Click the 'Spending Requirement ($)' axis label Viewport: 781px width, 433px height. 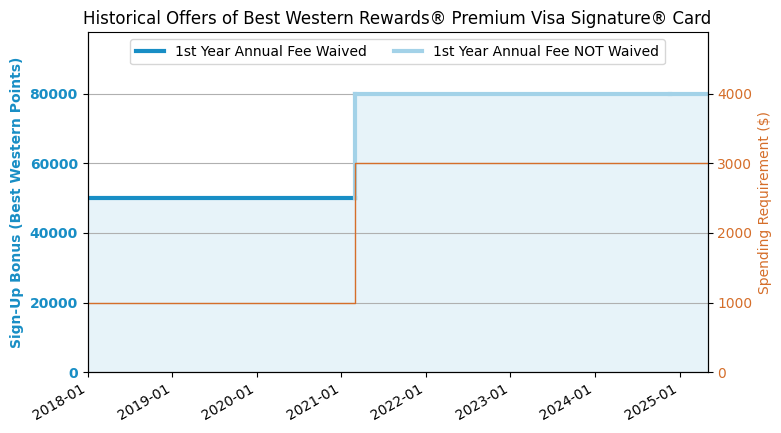tap(764, 203)
